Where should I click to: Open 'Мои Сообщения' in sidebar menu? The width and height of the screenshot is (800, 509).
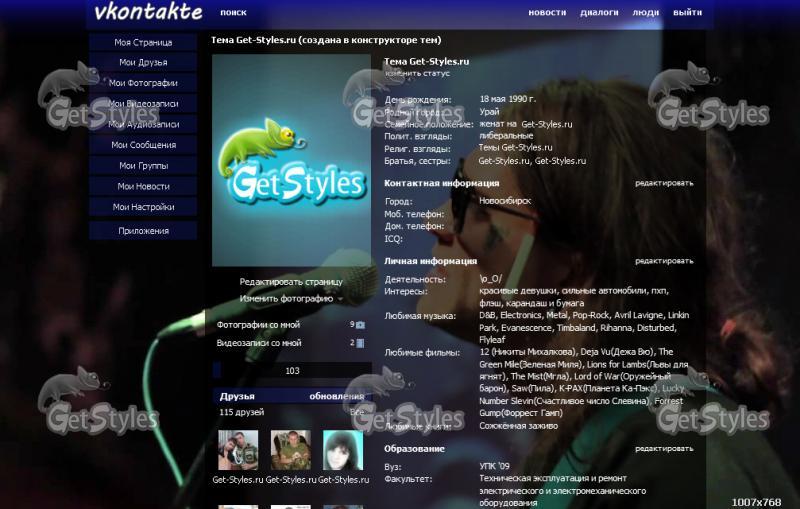pos(143,145)
